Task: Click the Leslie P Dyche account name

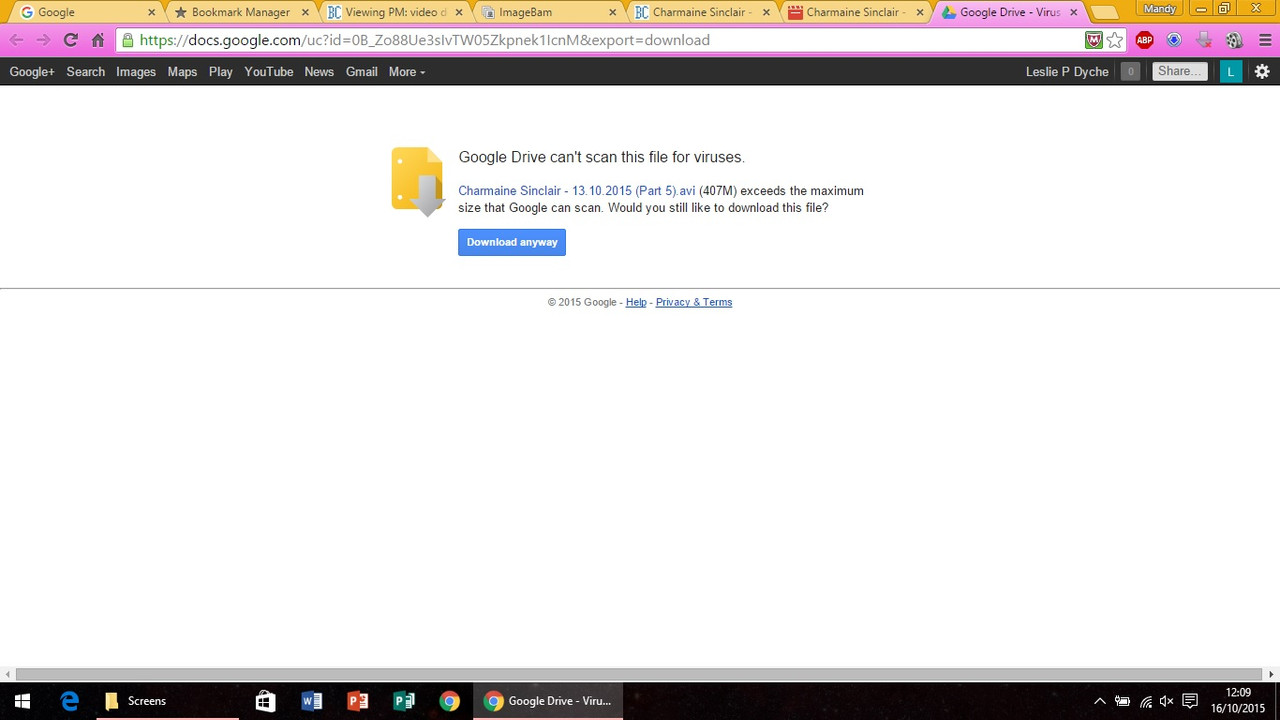Action: click(1067, 72)
